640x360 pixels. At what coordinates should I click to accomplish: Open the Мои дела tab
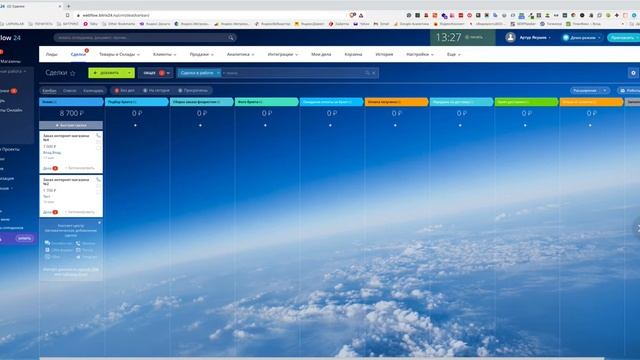[321, 54]
